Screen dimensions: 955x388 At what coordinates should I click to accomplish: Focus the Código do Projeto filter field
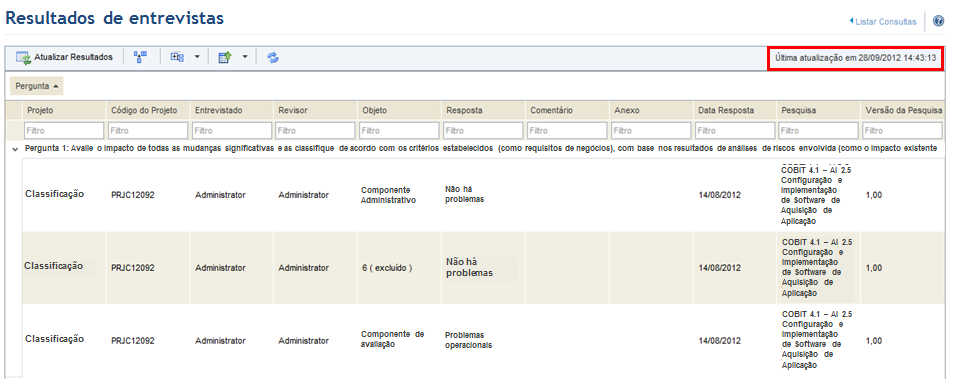tap(148, 130)
